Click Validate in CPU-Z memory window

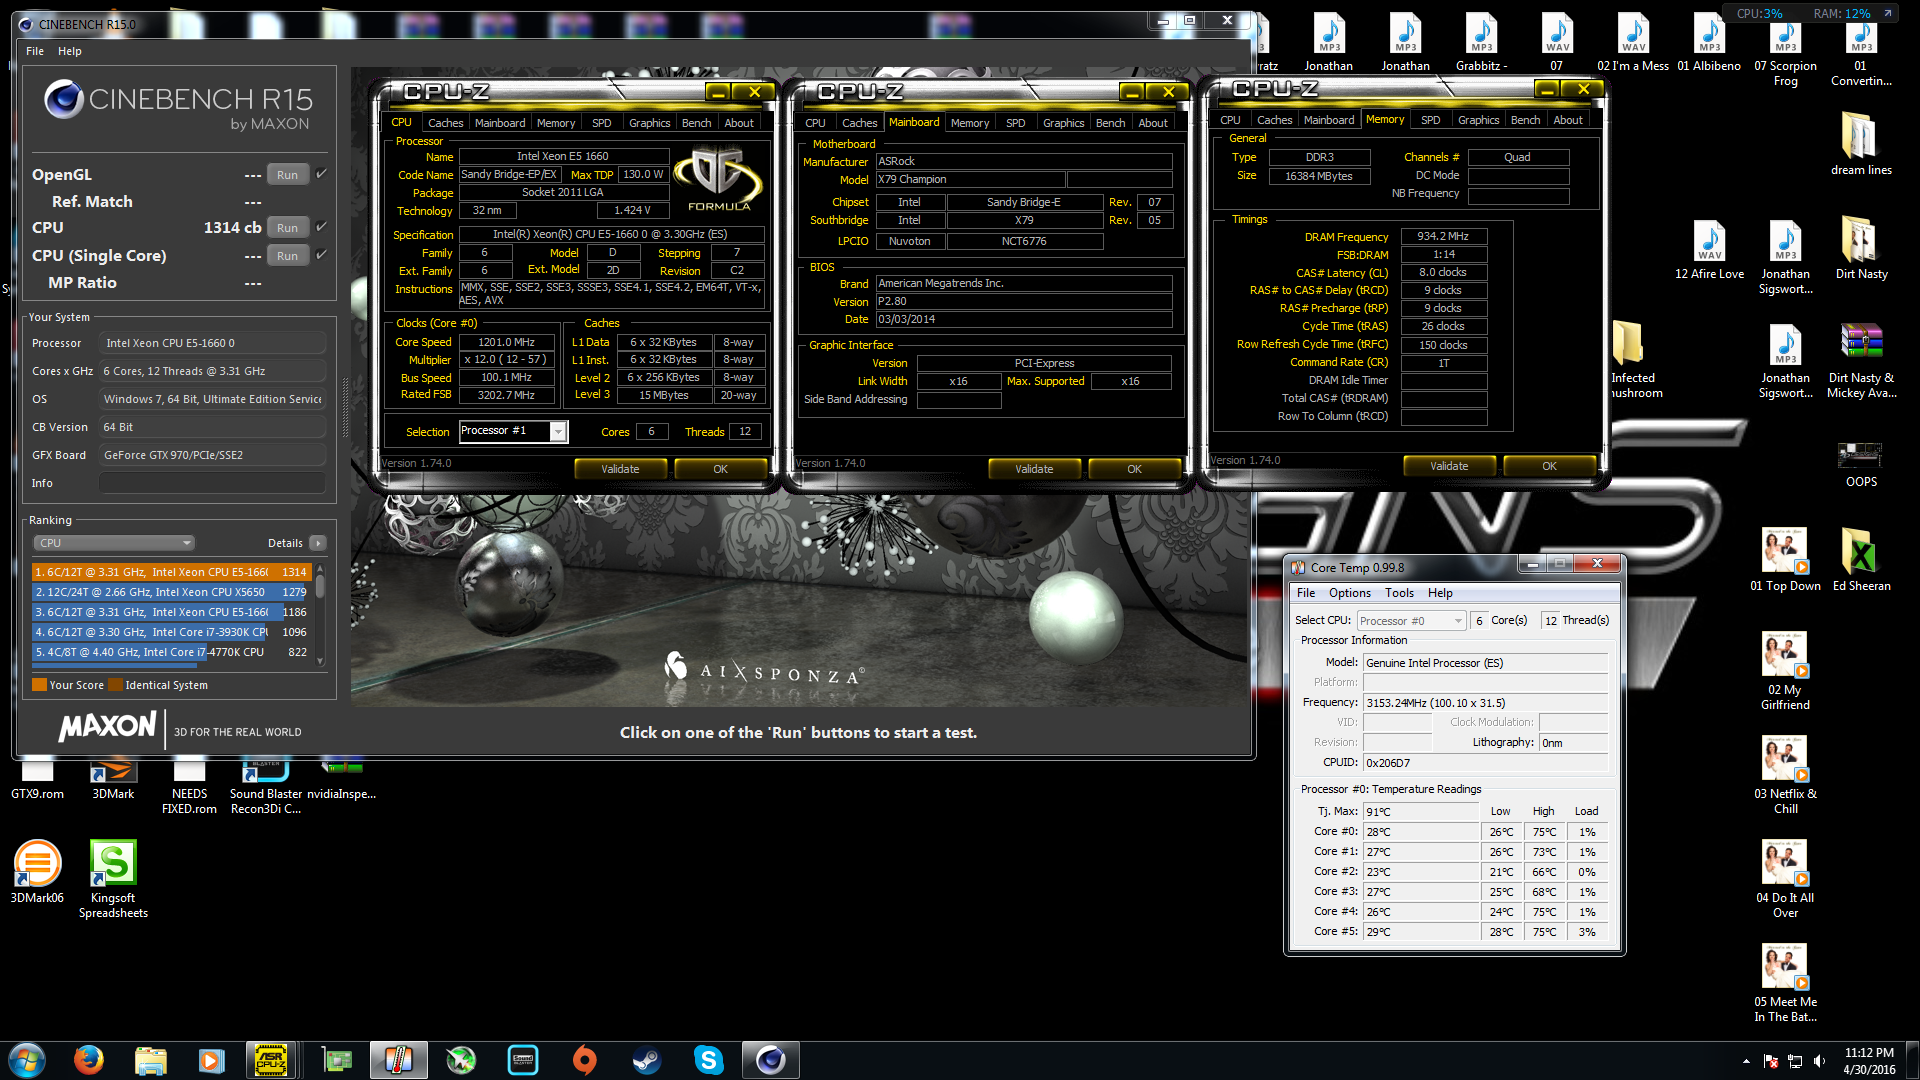pyautogui.click(x=1449, y=466)
